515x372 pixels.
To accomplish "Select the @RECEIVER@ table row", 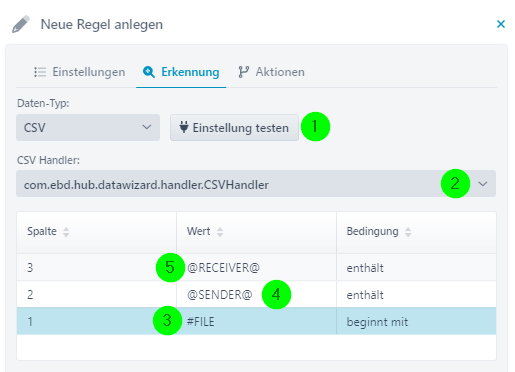I will 256,267.
